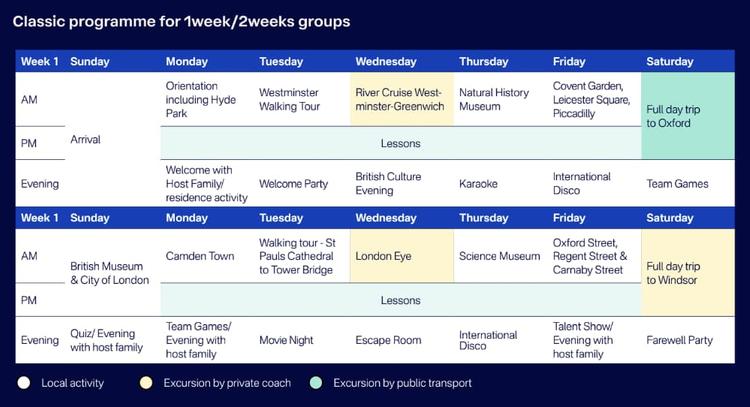This screenshot has width=750, height=407.
Task: Click the Classic programme title text
Action: (x=181, y=20)
